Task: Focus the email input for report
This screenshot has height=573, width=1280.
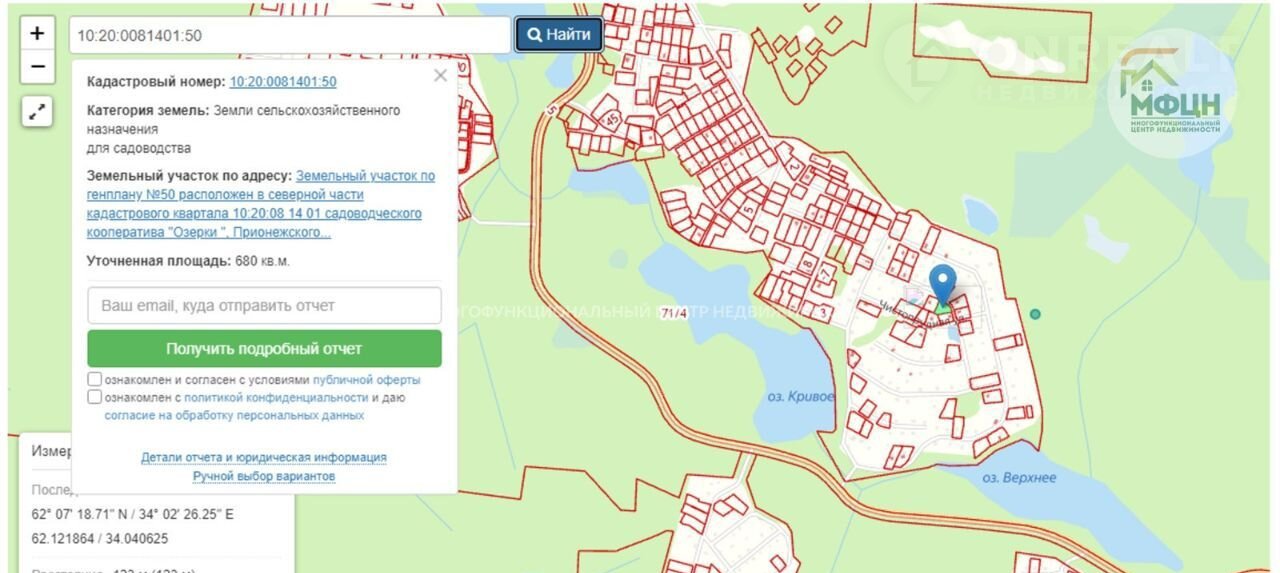Action: tap(264, 306)
